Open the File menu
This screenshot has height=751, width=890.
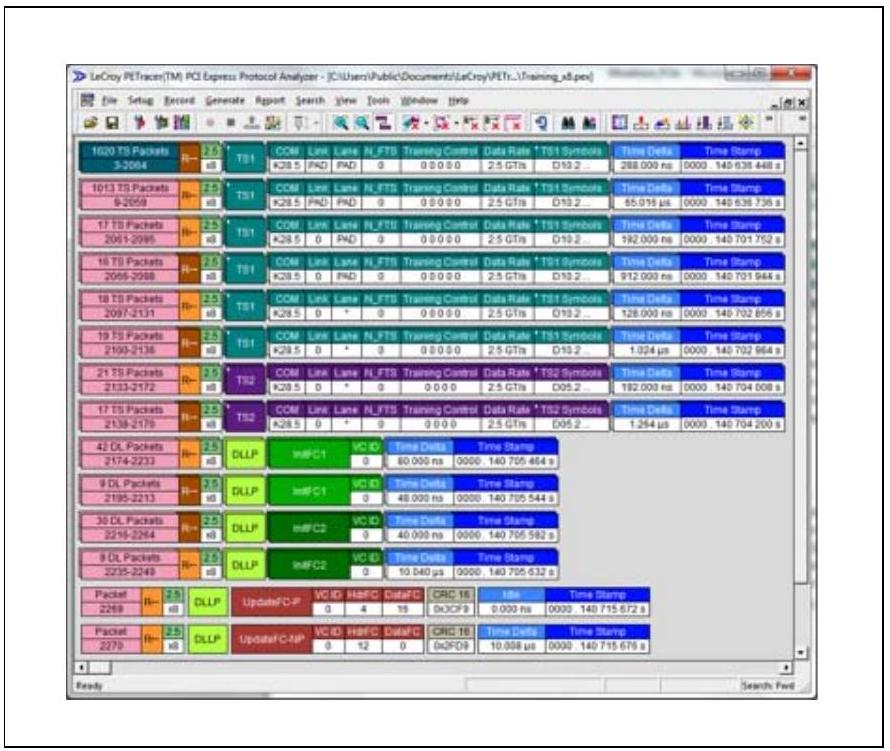109,100
